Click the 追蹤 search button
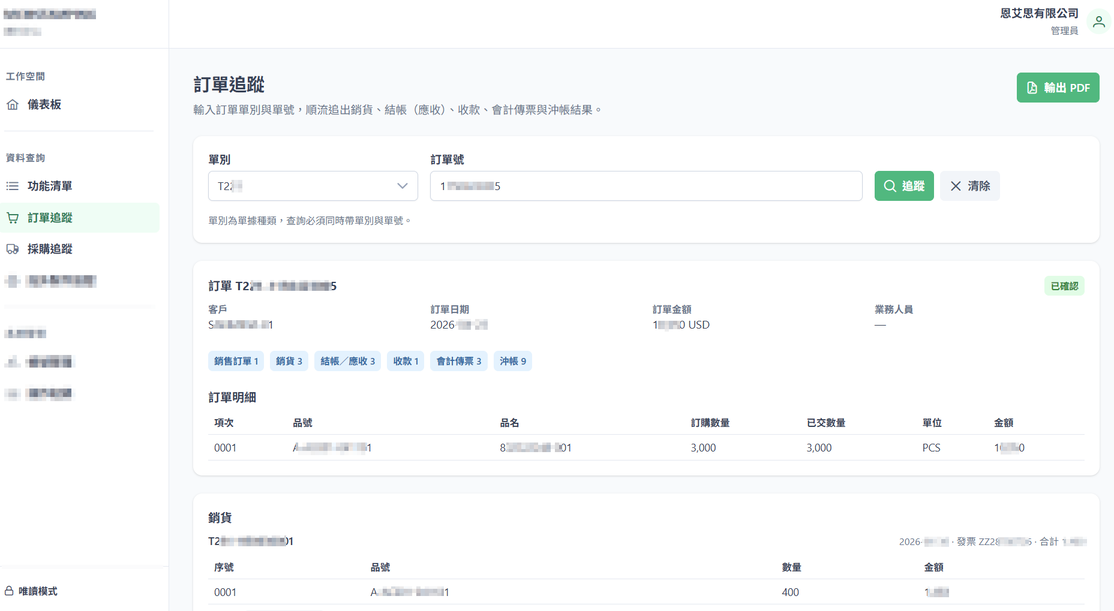Screen dimensions: 1114x611 click(904, 186)
